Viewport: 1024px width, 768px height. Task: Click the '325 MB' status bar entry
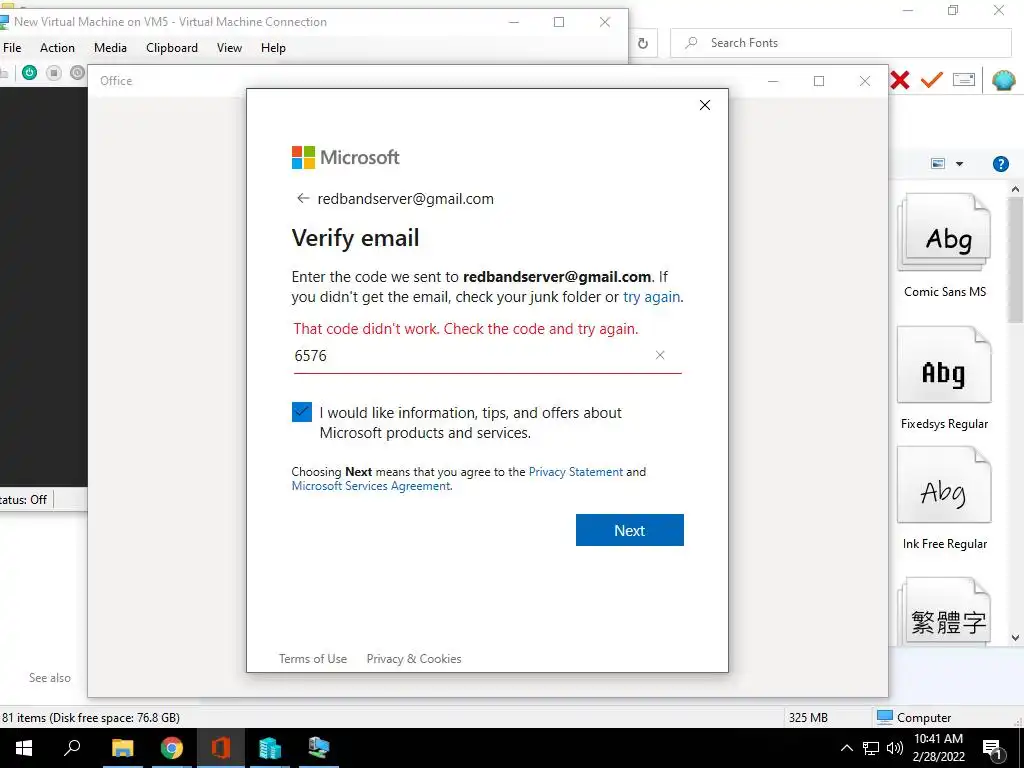[x=808, y=717]
